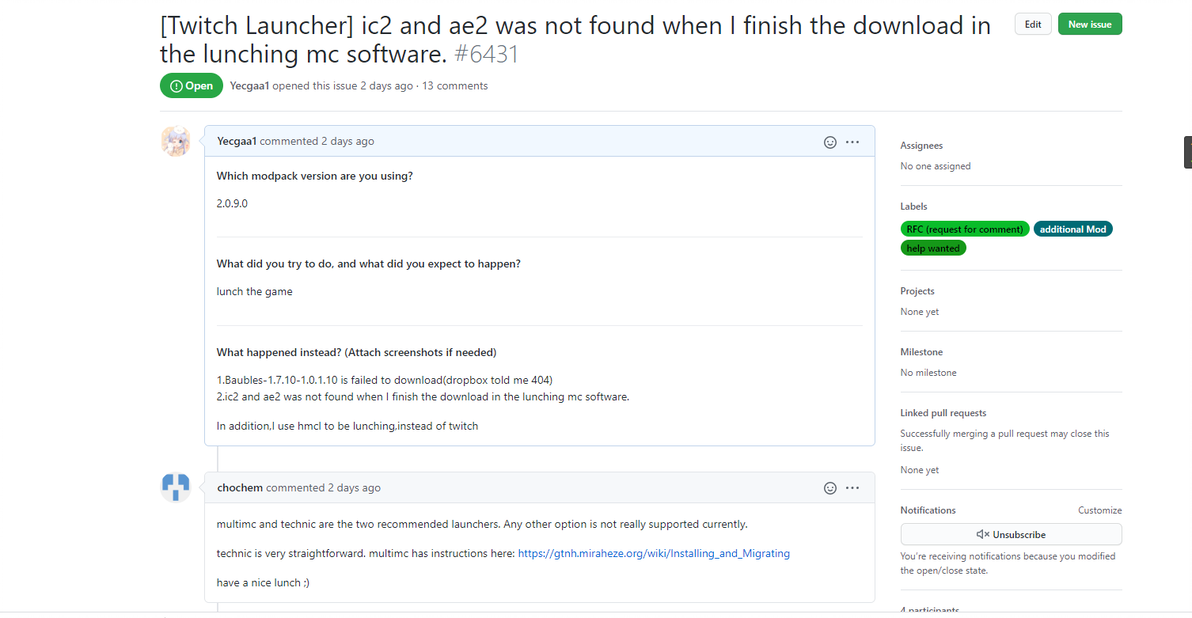Click the Edit issue title button

pos(1033,24)
